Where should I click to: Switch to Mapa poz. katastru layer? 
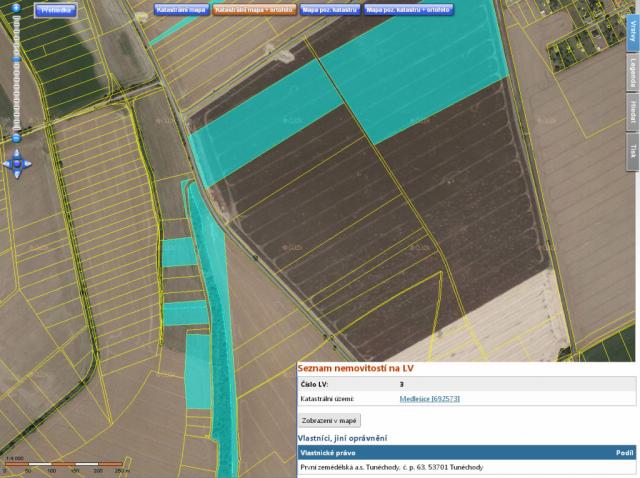[329, 10]
